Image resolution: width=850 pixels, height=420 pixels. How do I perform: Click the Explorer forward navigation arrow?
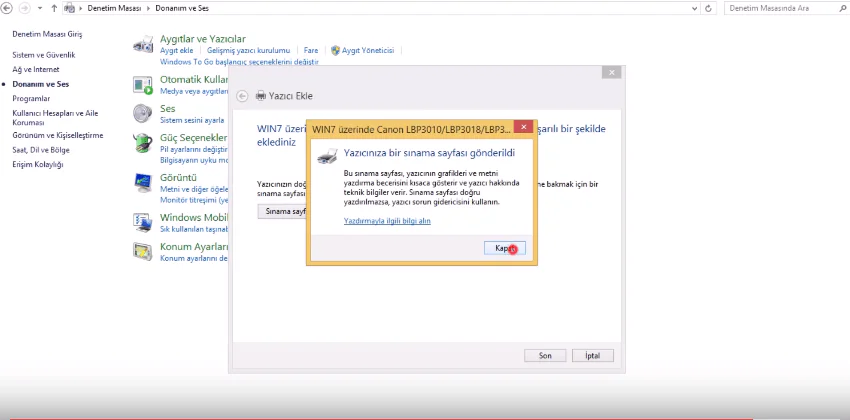(x=24, y=8)
